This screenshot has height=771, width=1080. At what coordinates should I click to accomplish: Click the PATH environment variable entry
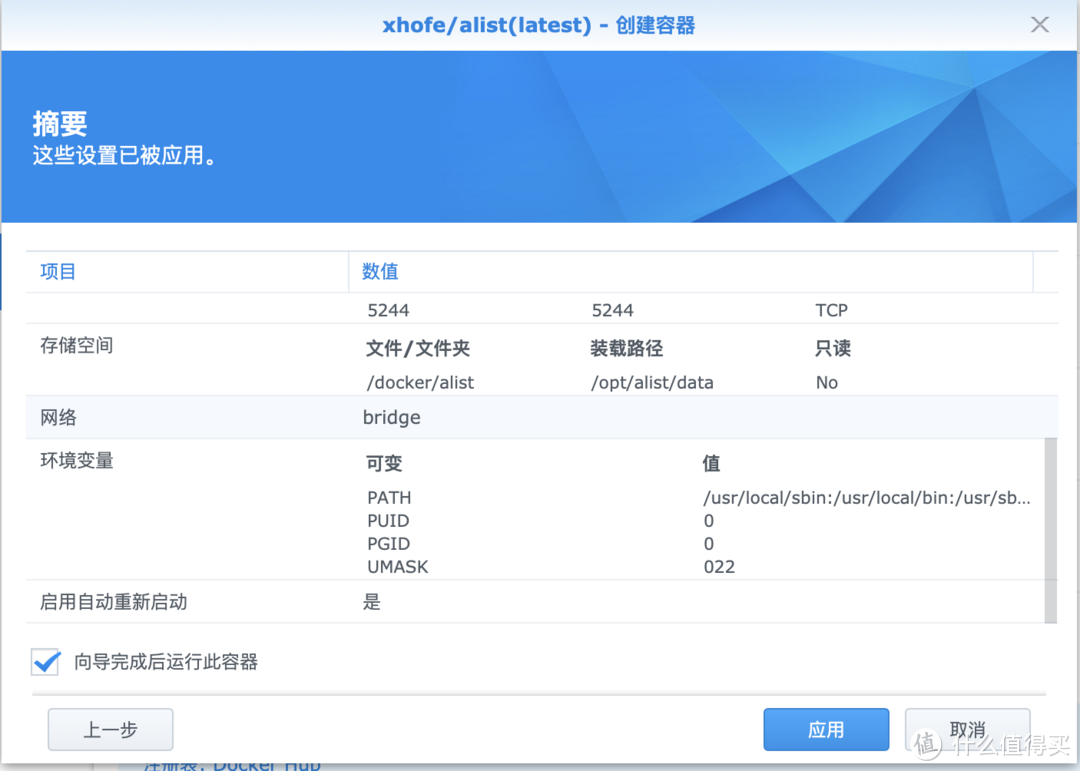389,497
